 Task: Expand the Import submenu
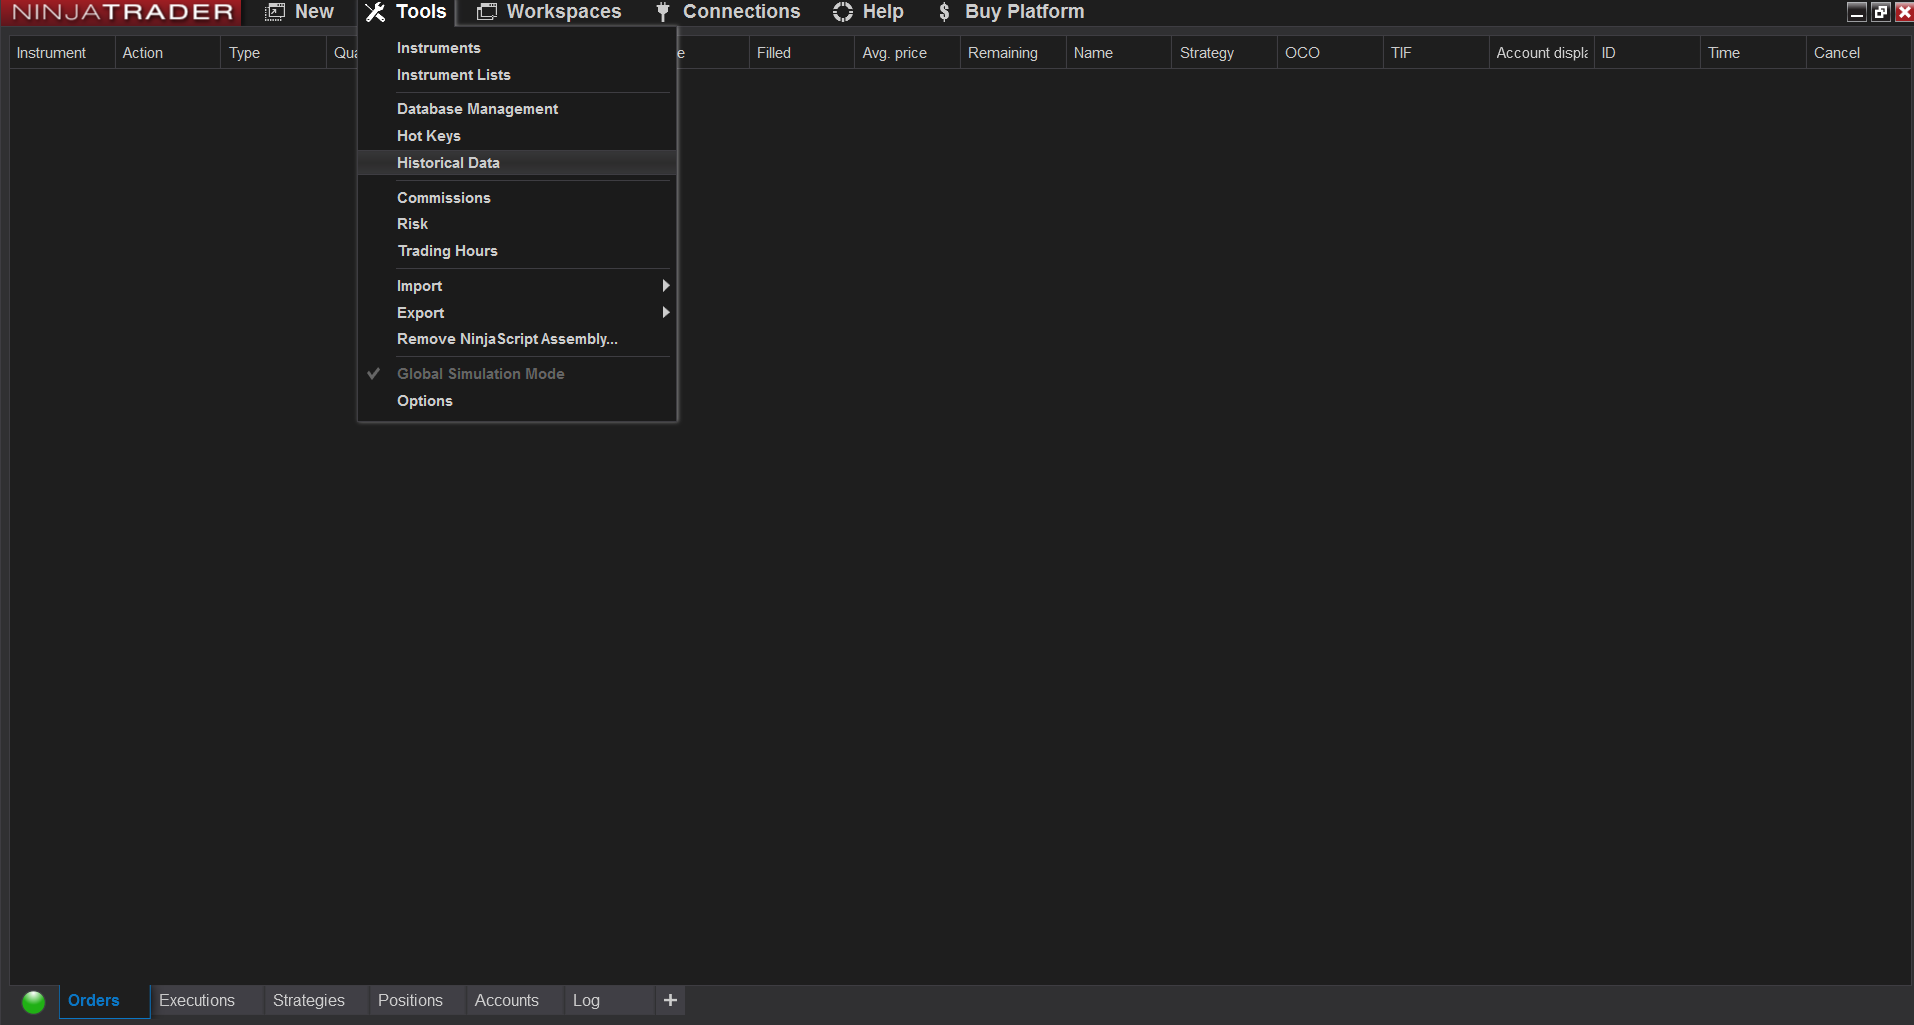point(517,286)
